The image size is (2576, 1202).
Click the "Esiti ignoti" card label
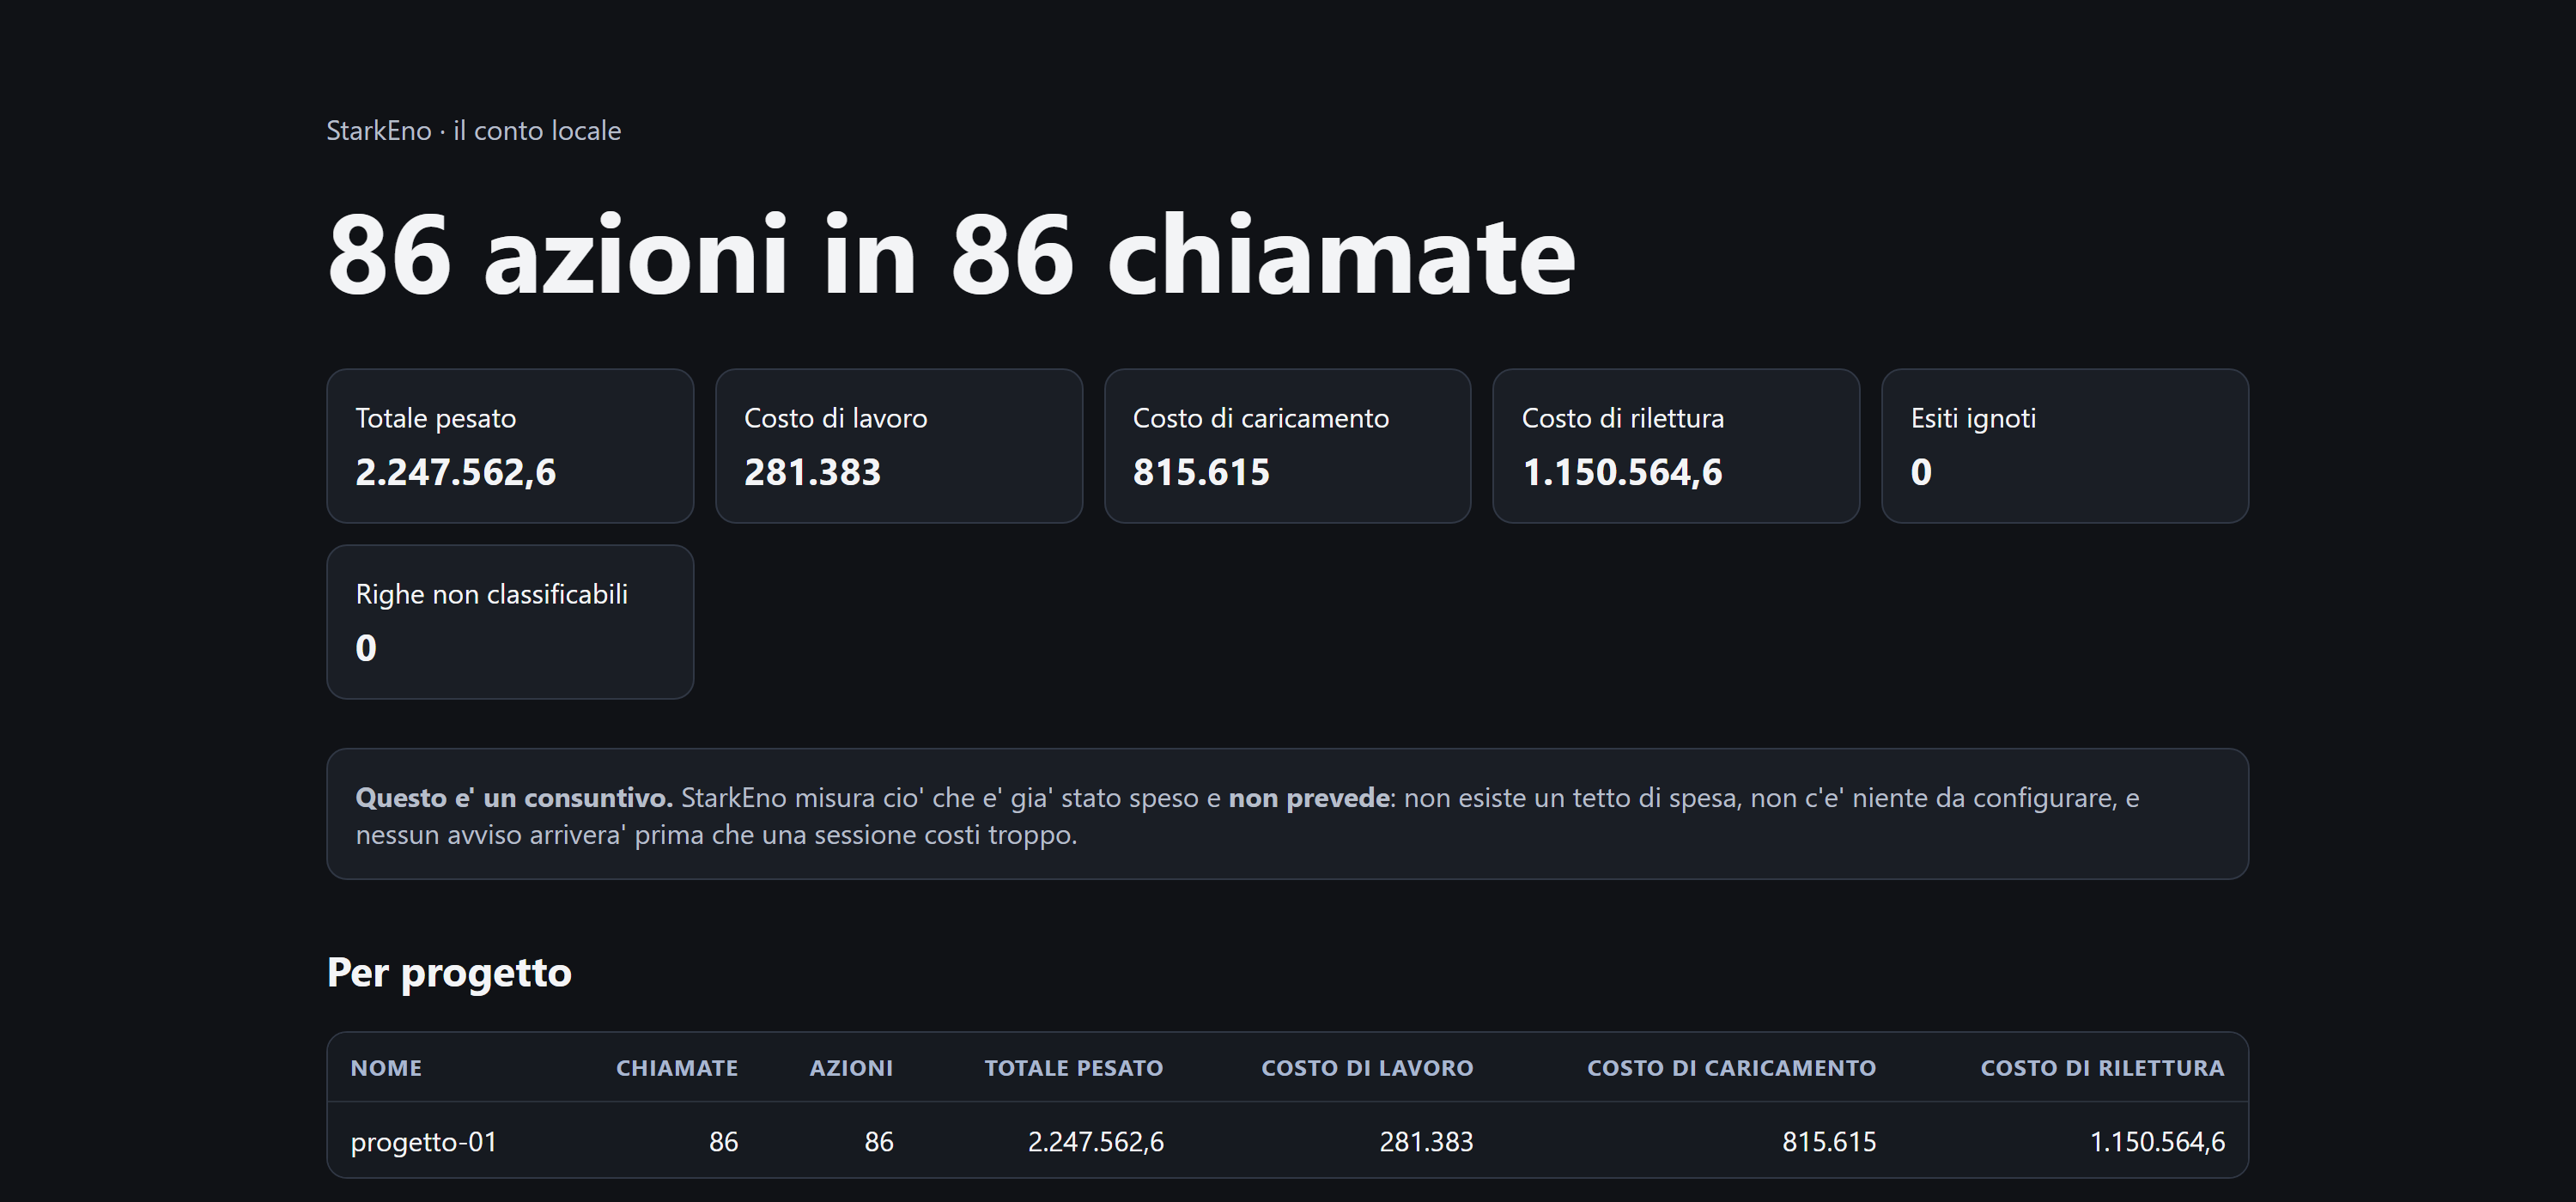[1974, 418]
